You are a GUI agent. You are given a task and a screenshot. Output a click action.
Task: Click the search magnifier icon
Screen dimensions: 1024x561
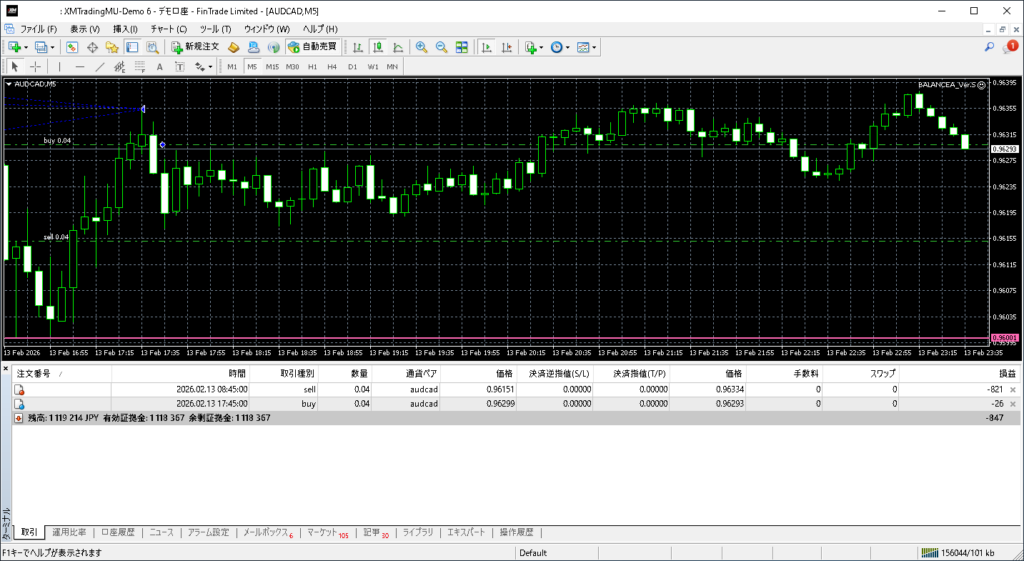click(x=989, y=47)
